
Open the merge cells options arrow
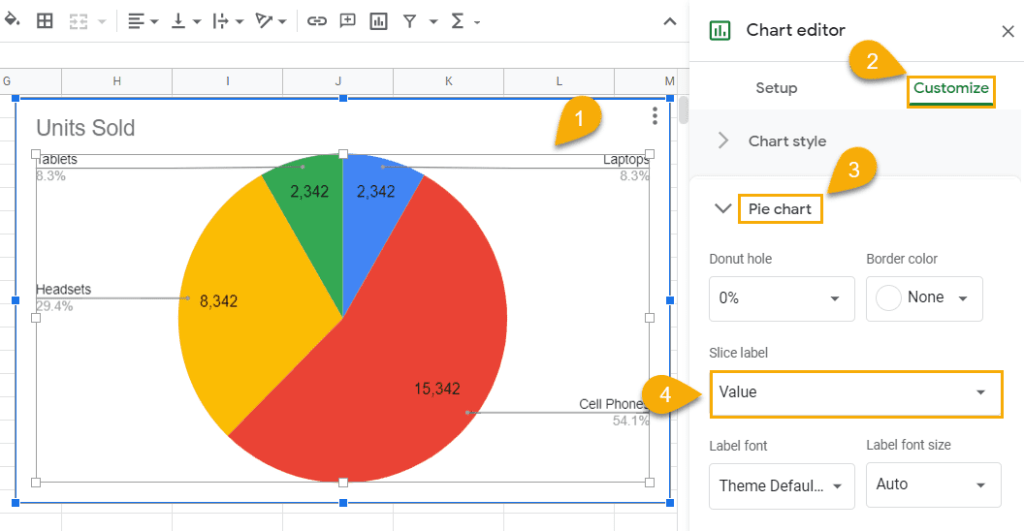click(102, 22)
